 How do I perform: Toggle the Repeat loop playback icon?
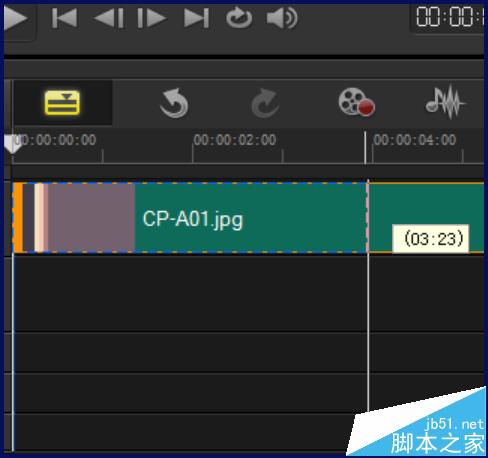coord(239,18)
